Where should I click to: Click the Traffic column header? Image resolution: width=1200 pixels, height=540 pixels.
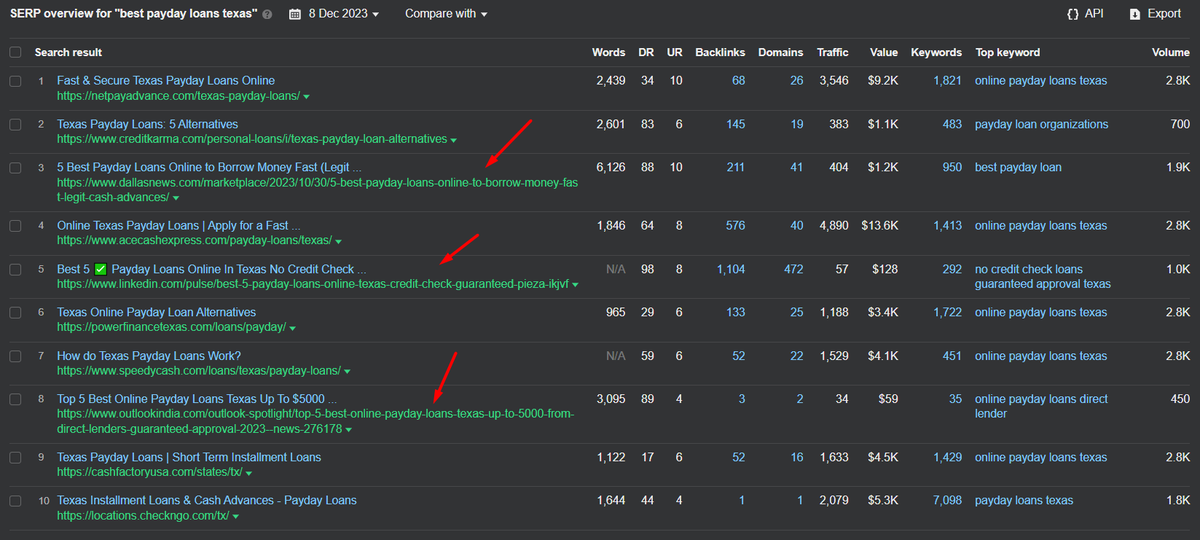click(x=832, y=52)
